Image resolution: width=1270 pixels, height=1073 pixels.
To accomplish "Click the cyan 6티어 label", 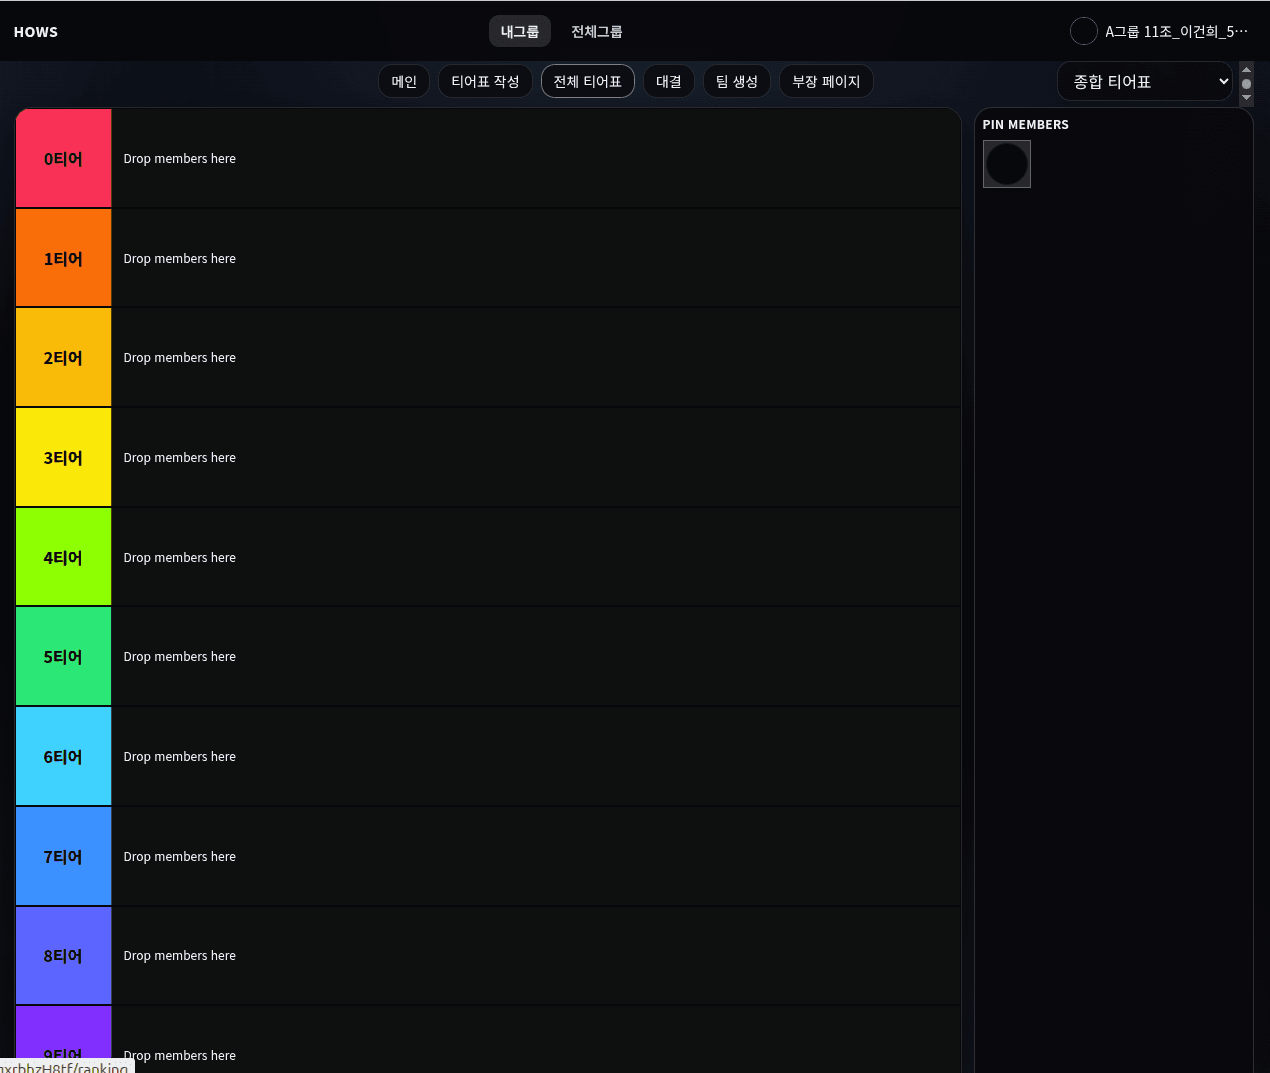I will pos(63,757).
